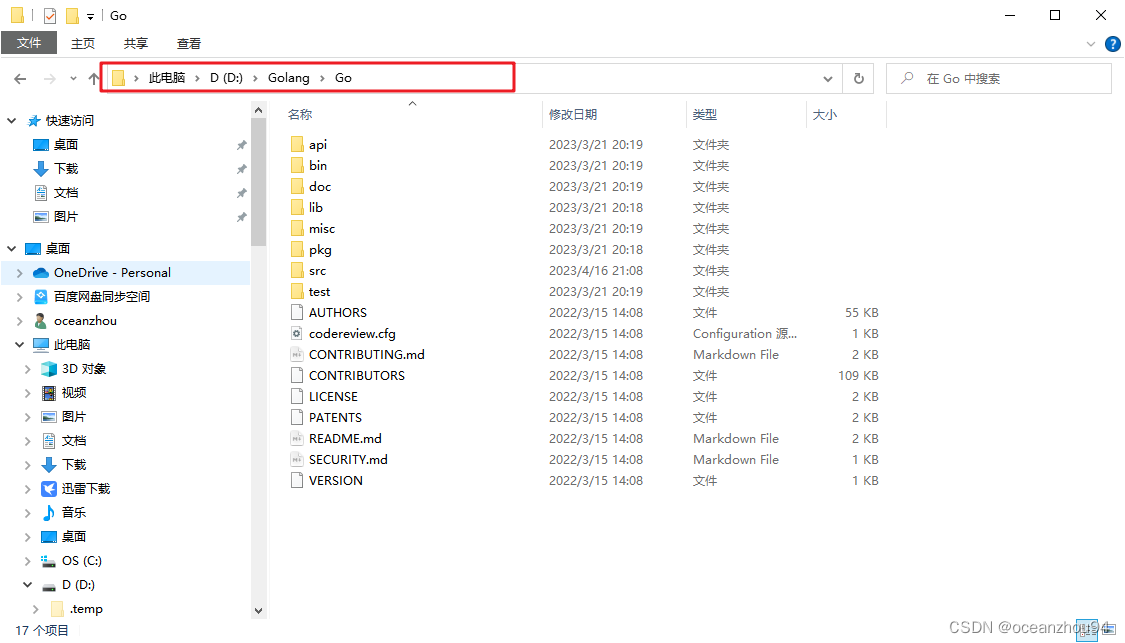Viewport: 1125px width, 643px height.
Task: Switch to the 查看 ribbon tab
Action: (x=189, y=43)
